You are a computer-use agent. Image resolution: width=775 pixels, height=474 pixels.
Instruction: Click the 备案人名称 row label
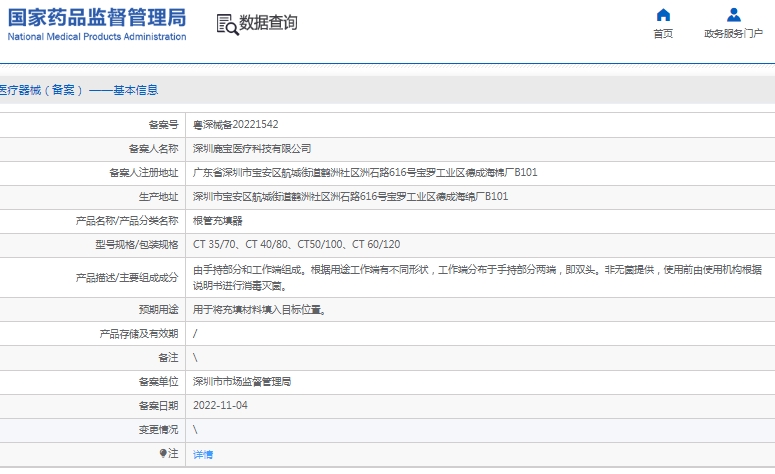pyautogui.click(x=154, y=149)
